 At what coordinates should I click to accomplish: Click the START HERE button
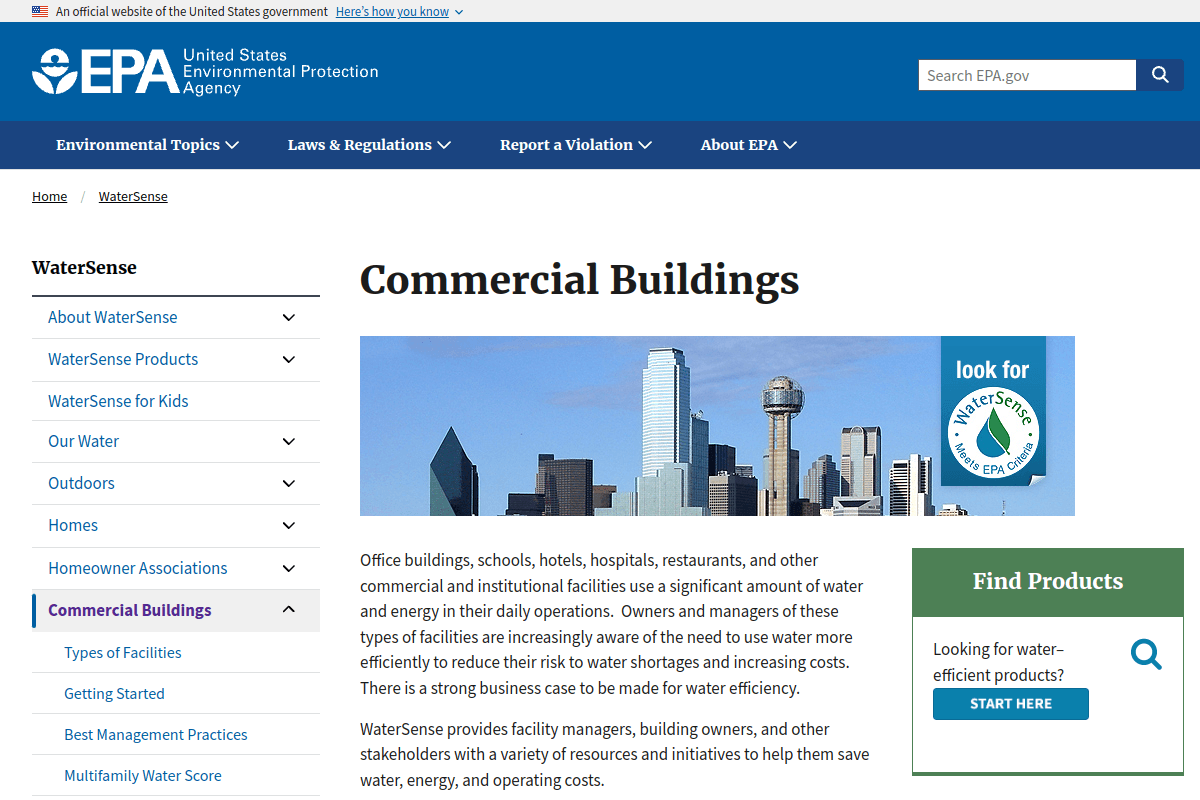pyautogui.click(x=1011, y=704)
